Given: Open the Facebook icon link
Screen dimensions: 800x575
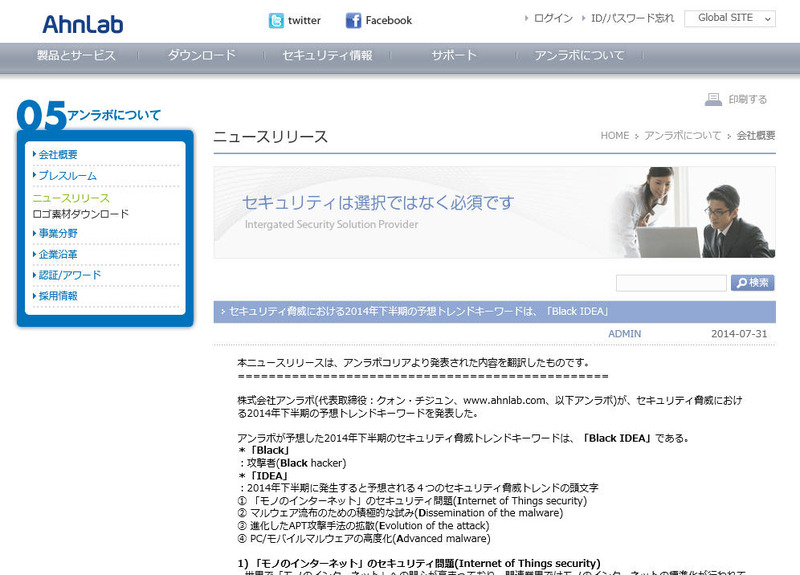Looking at the screenshot, I should tap(353, 20).
